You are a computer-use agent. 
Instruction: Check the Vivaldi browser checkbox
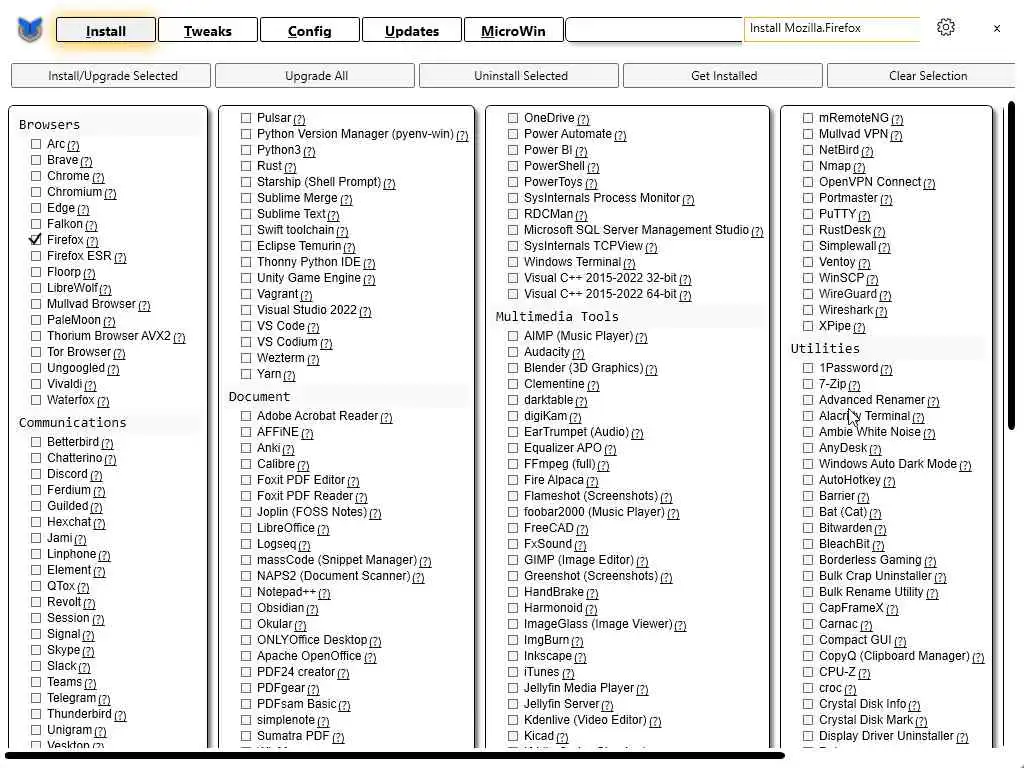pyautogui.click(x=36, y=384)
